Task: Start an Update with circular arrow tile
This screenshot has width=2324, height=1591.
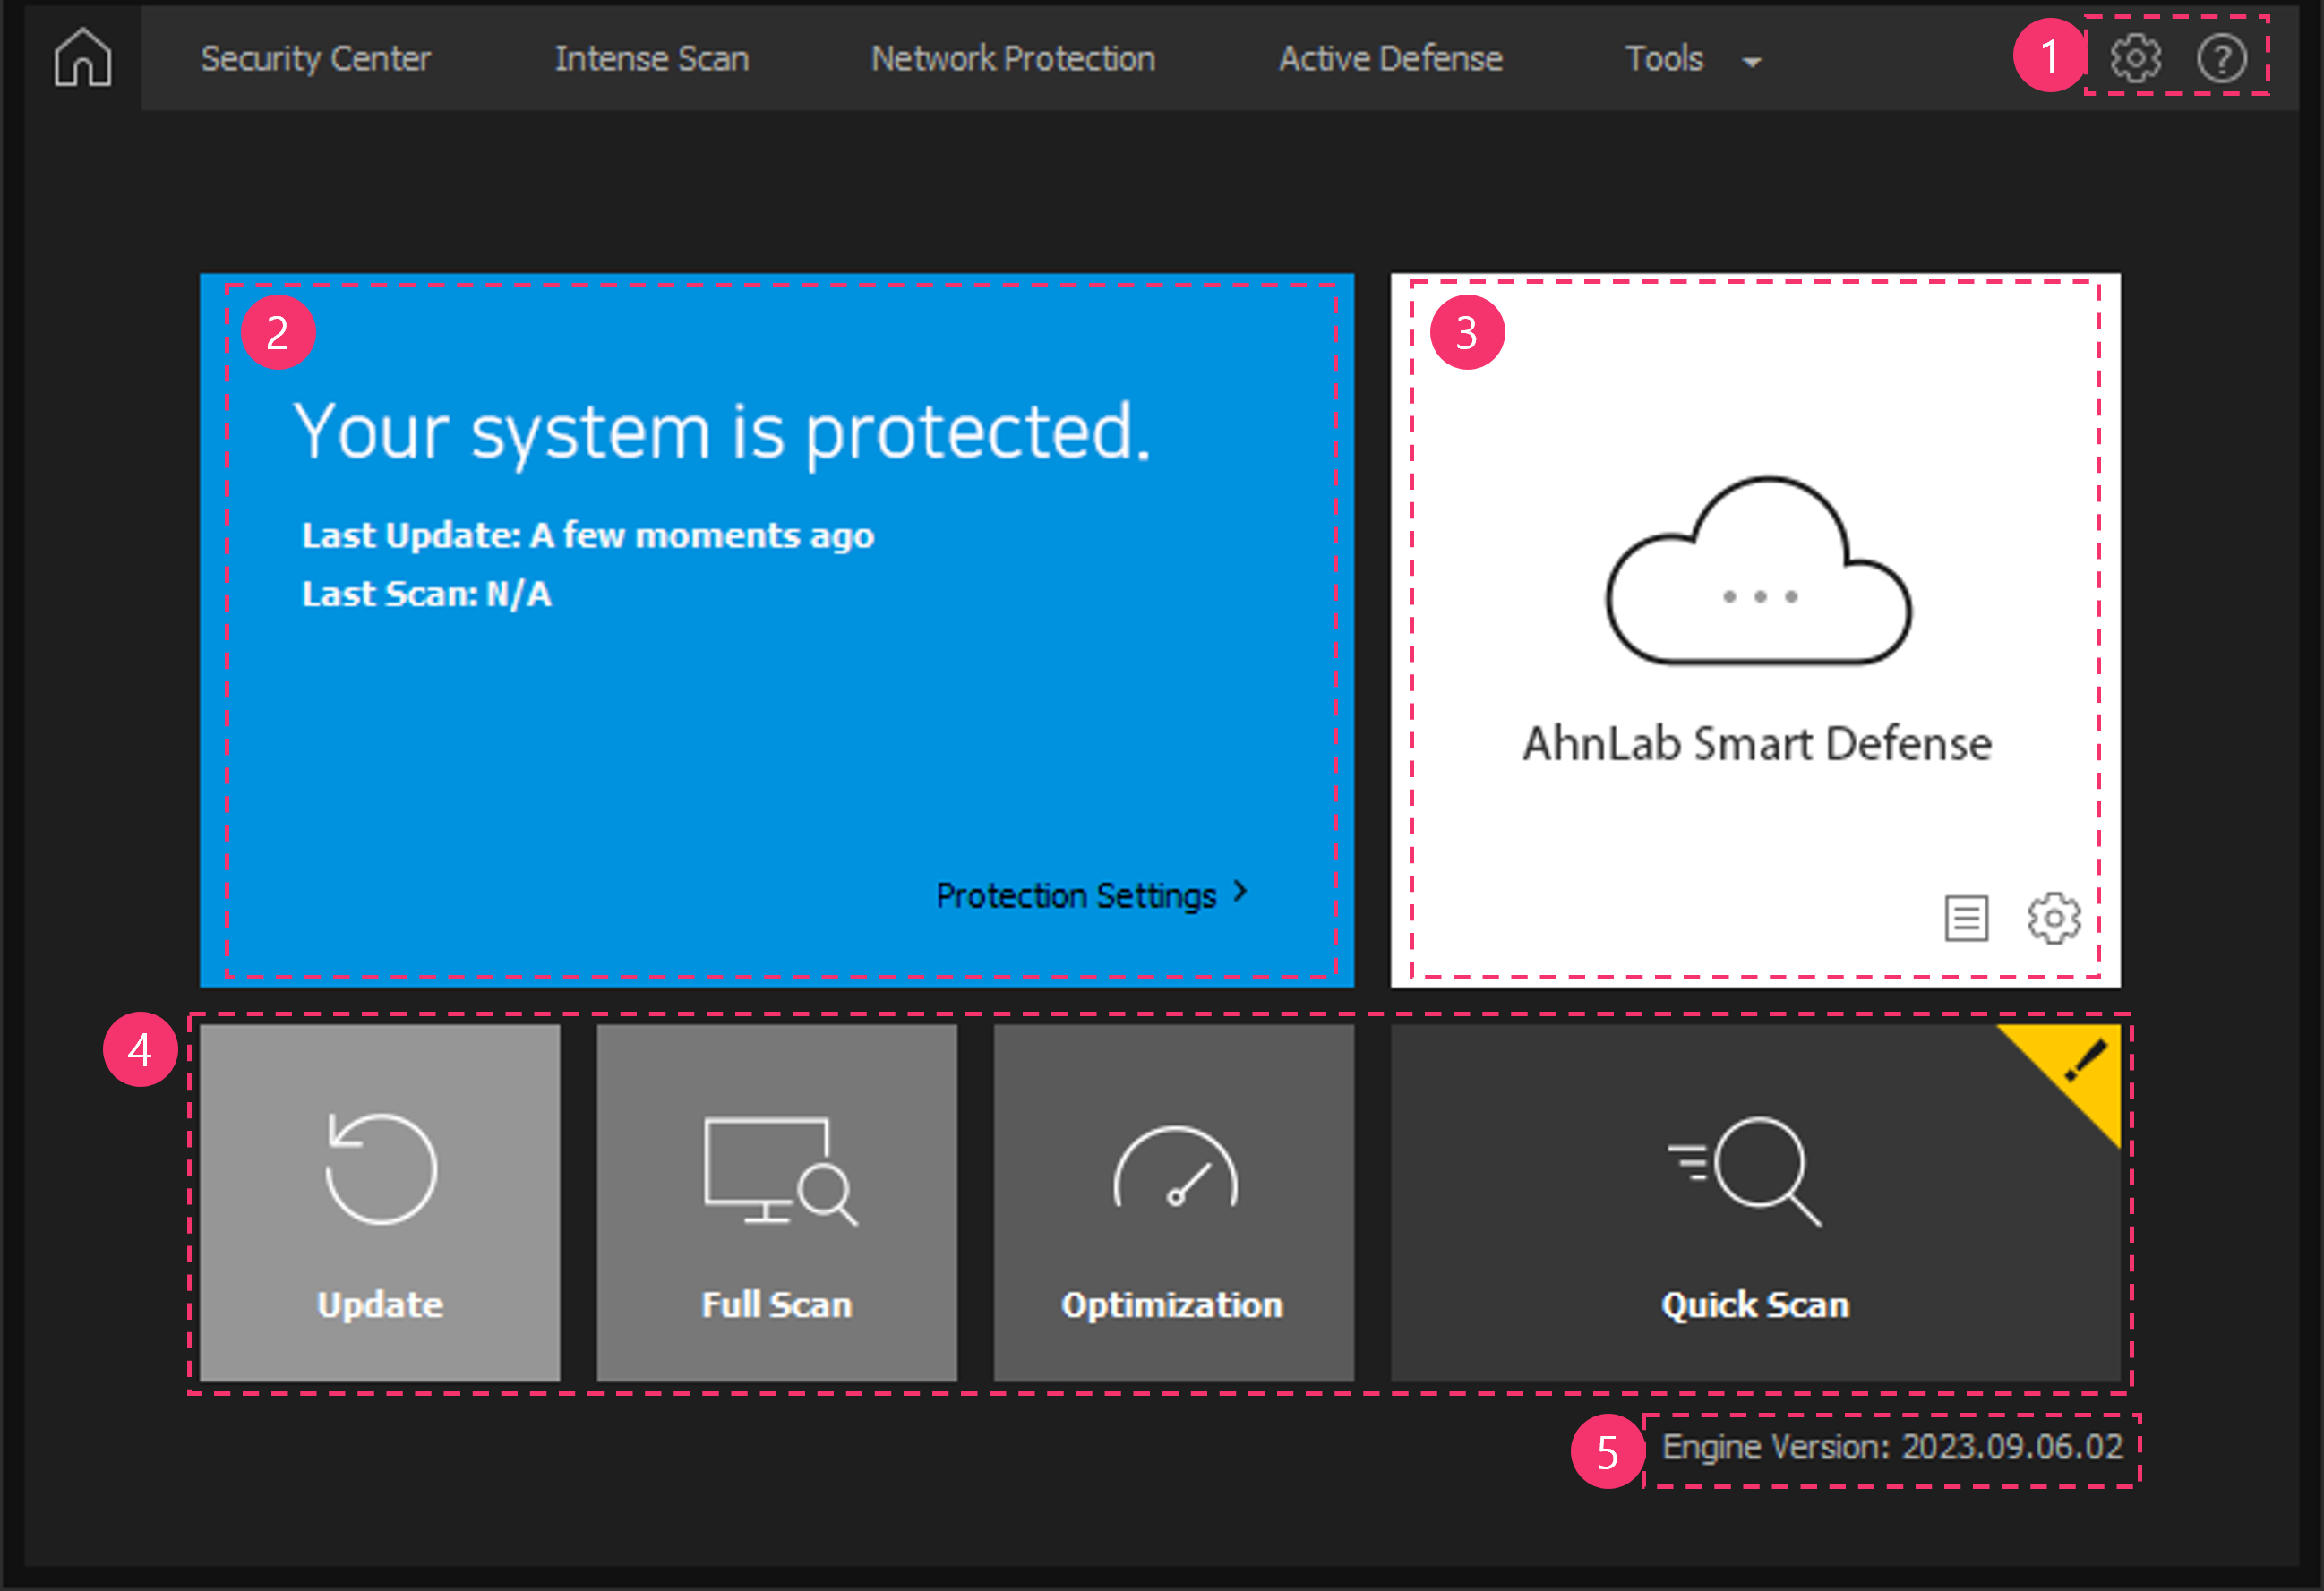Action: (380, 1202)
